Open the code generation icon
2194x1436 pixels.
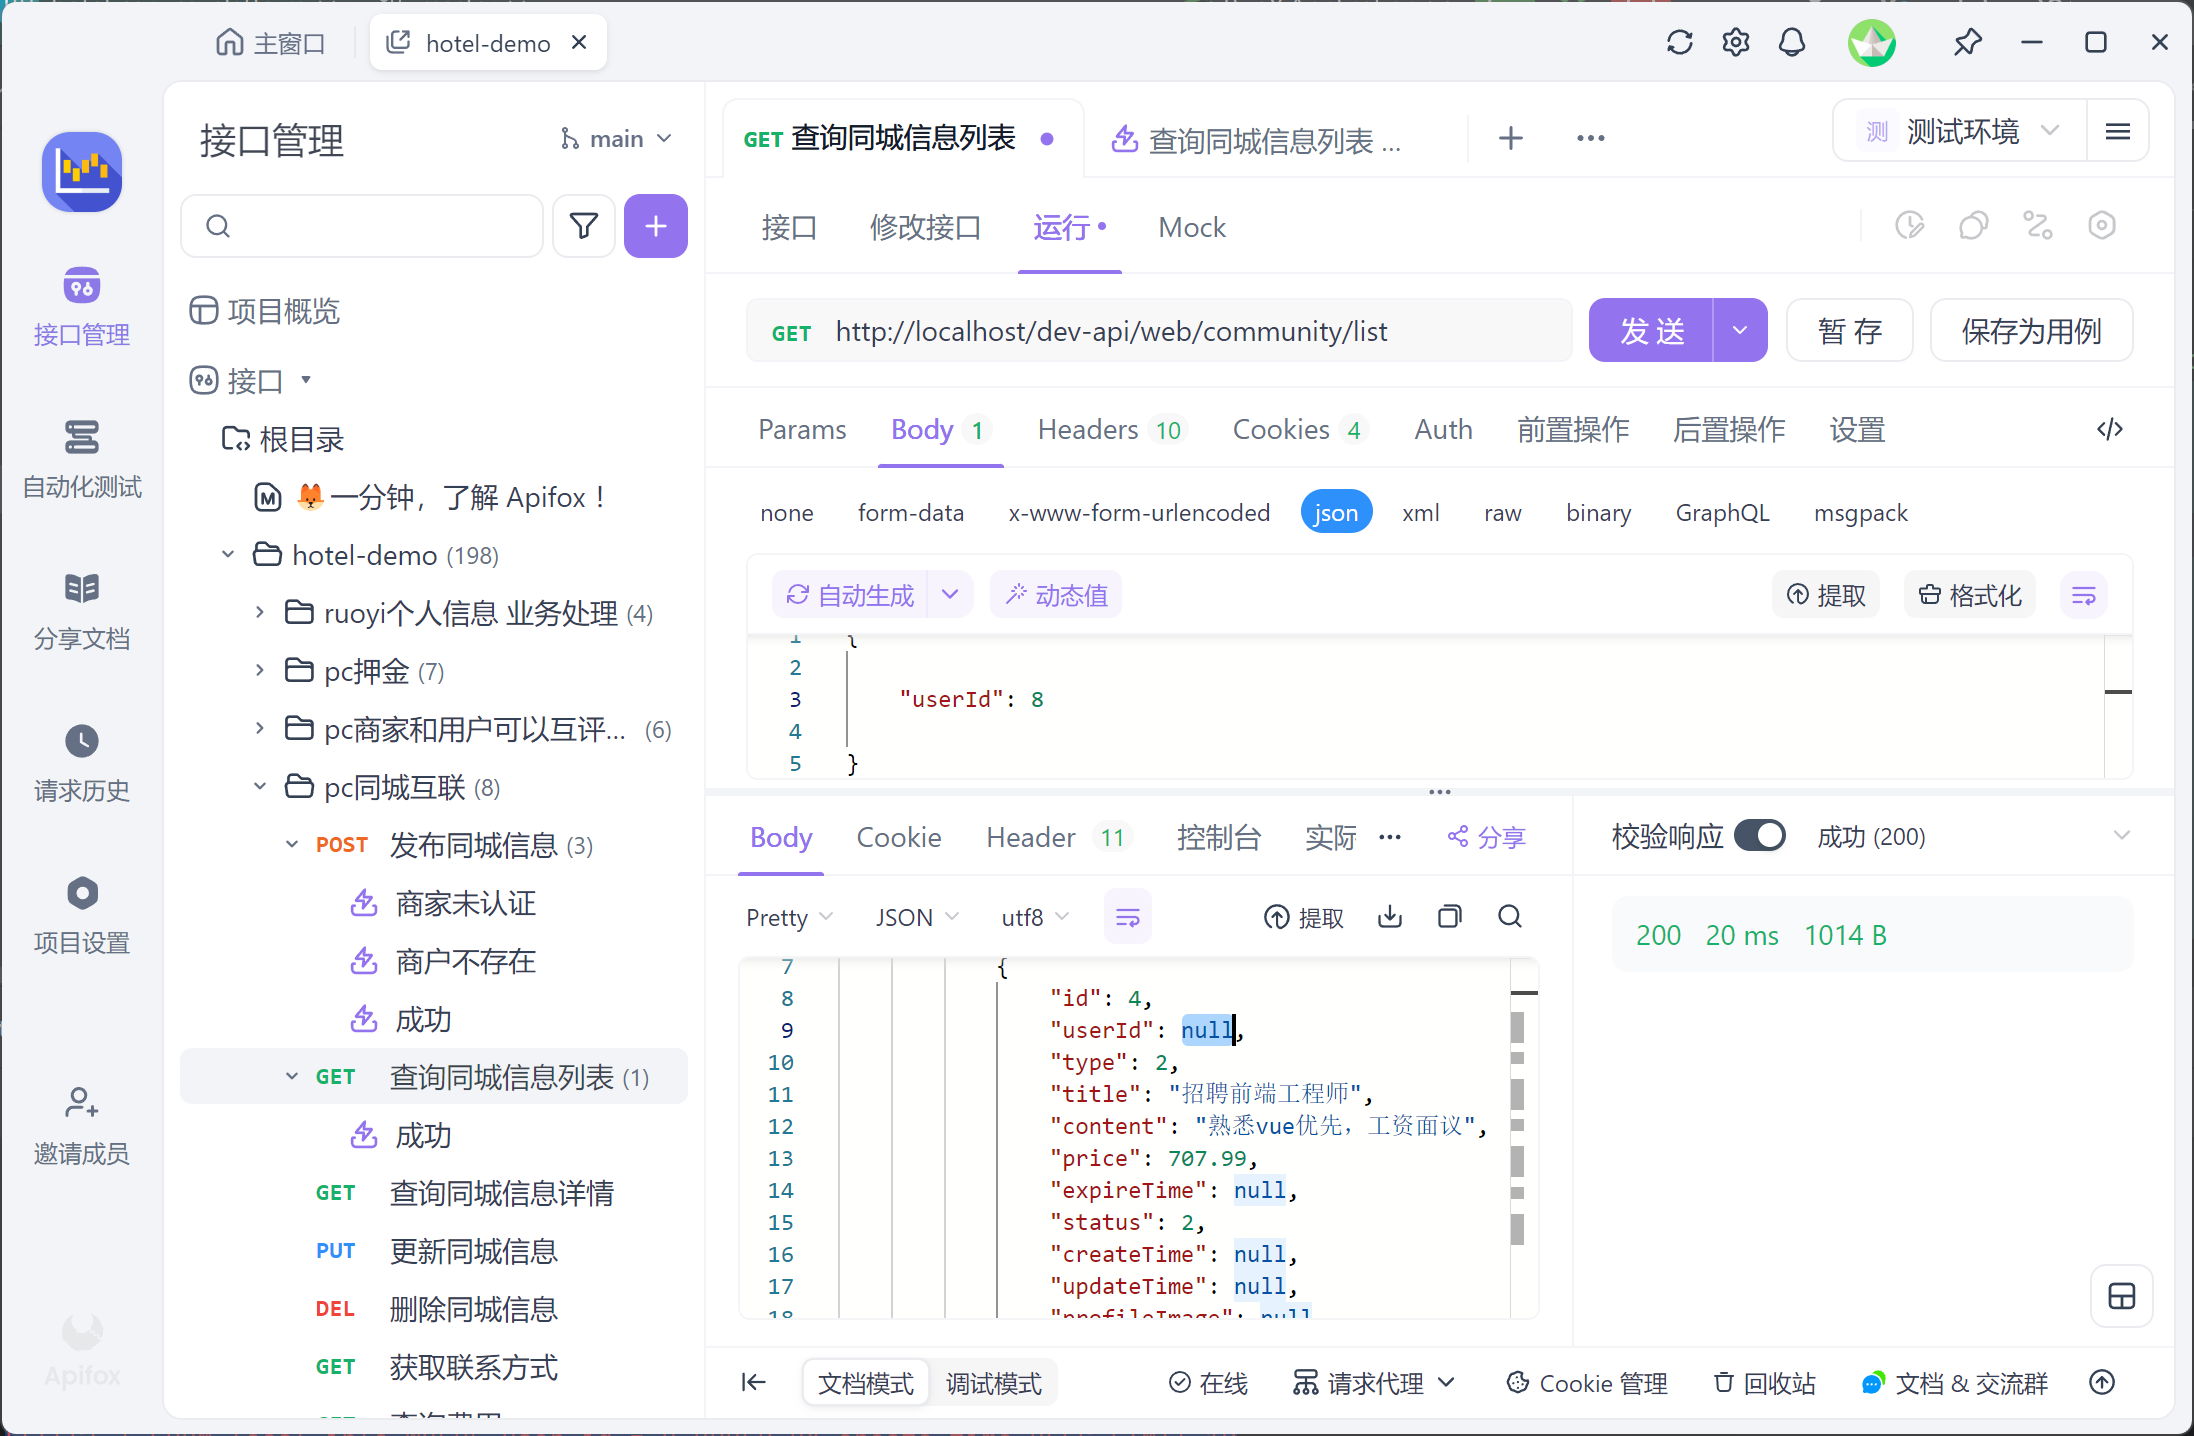[2109, 430]
